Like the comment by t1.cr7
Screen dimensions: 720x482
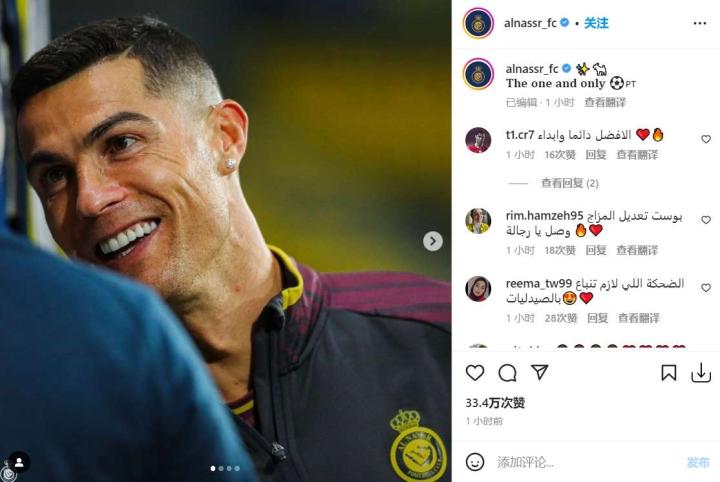706,139
